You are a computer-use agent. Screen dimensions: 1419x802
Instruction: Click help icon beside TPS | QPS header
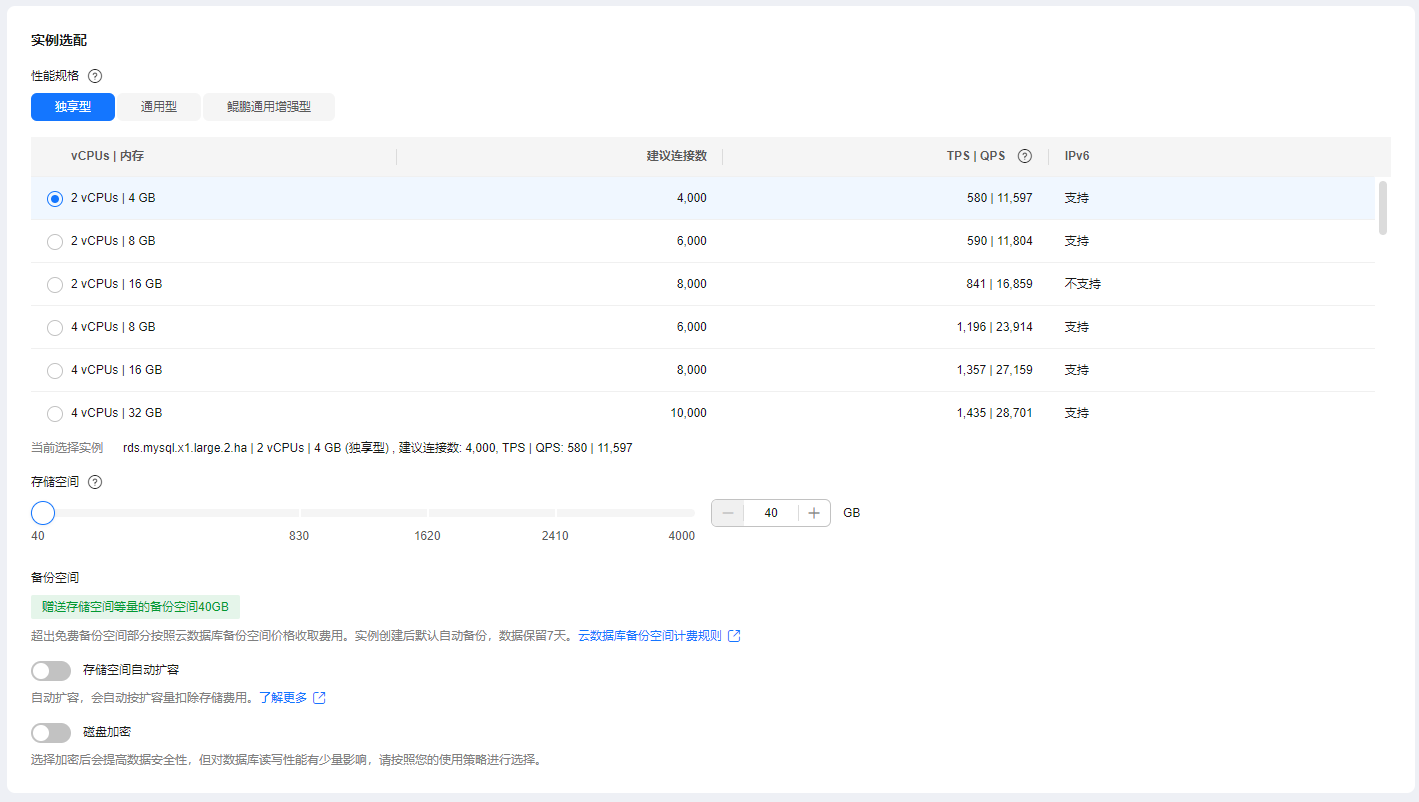tap(1024, 156)
